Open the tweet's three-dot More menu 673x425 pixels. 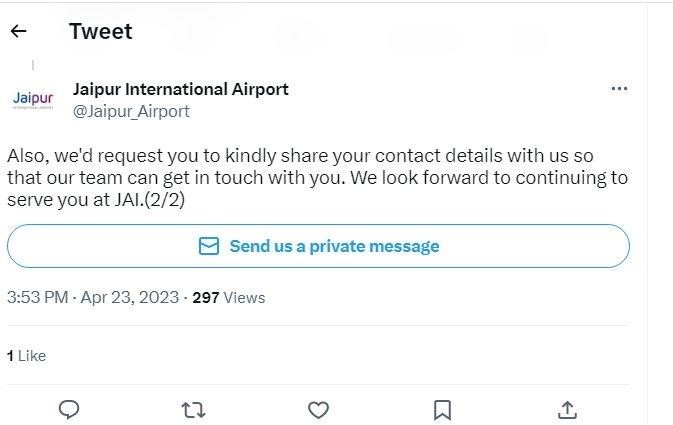pyautogui.click(x=619, y=88)
